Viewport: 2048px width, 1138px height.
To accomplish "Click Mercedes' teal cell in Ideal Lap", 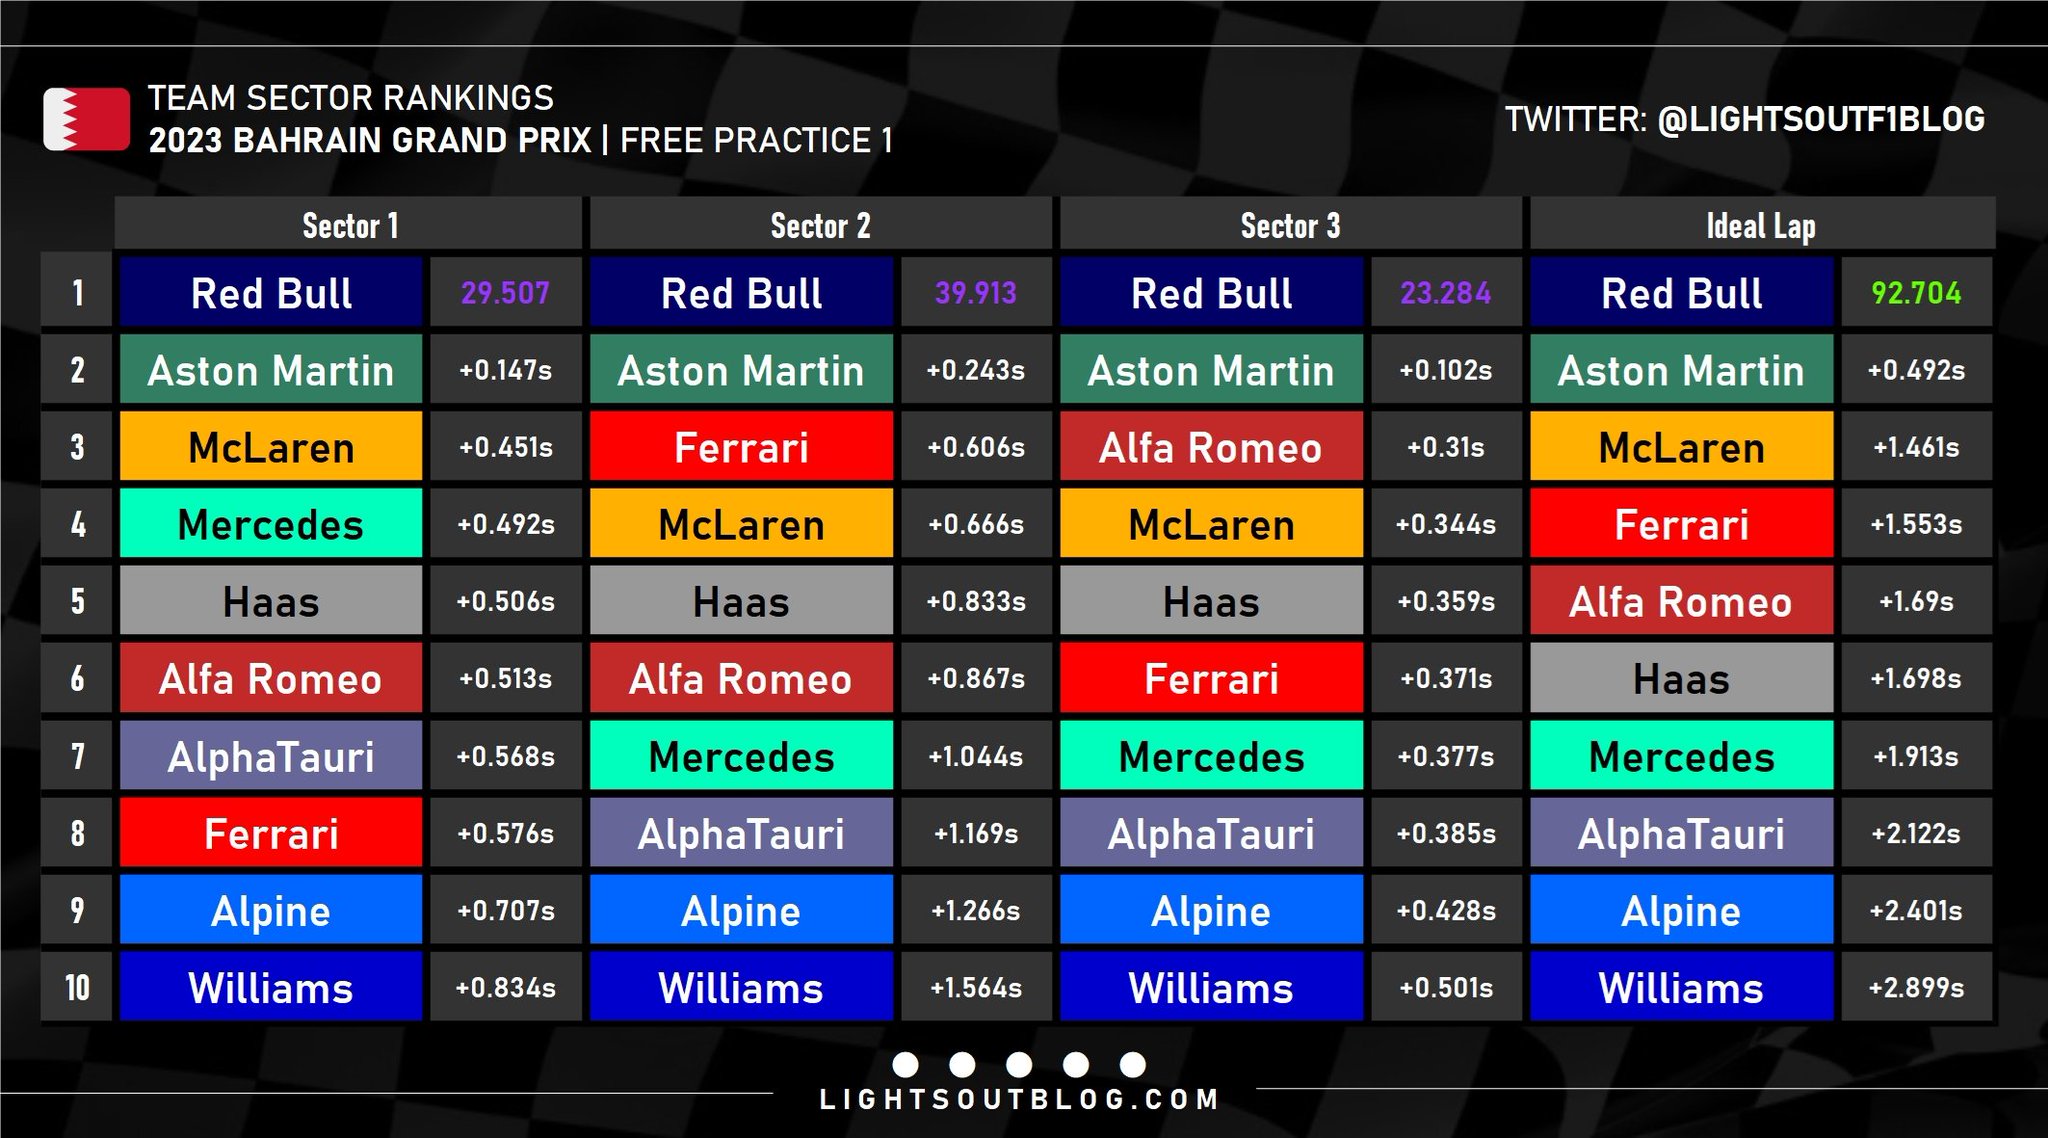I will click(x=1681, y=757).
